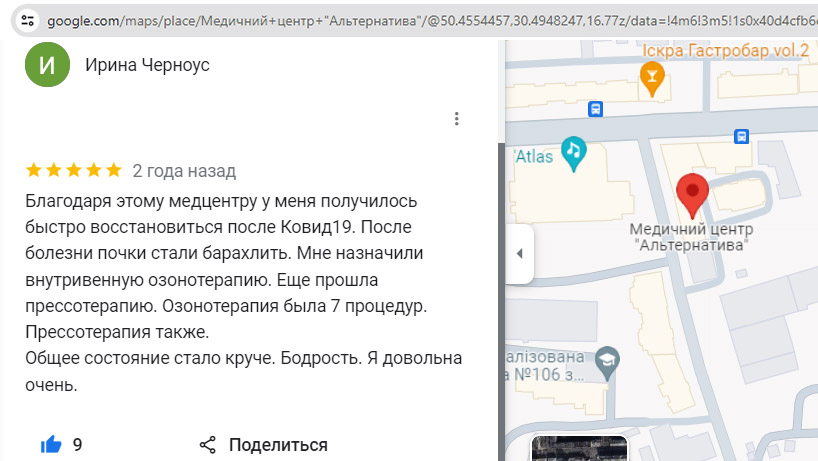This screenshot has width=818, height=461.
Task: Open the thumbnail at bottom of map
Action: (578, 449)
